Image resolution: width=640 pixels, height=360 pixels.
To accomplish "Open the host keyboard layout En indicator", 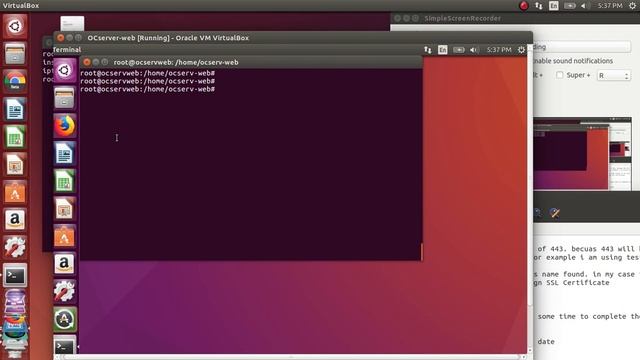I will (x=553, y=6).
